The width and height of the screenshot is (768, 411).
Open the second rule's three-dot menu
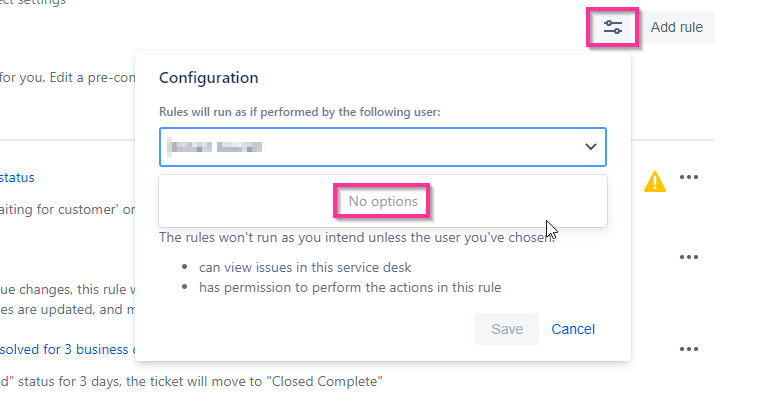[689, 257]
